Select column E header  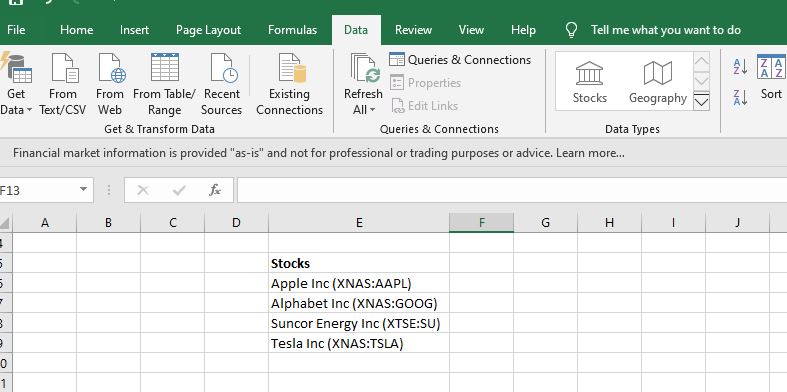click(359, 223)
